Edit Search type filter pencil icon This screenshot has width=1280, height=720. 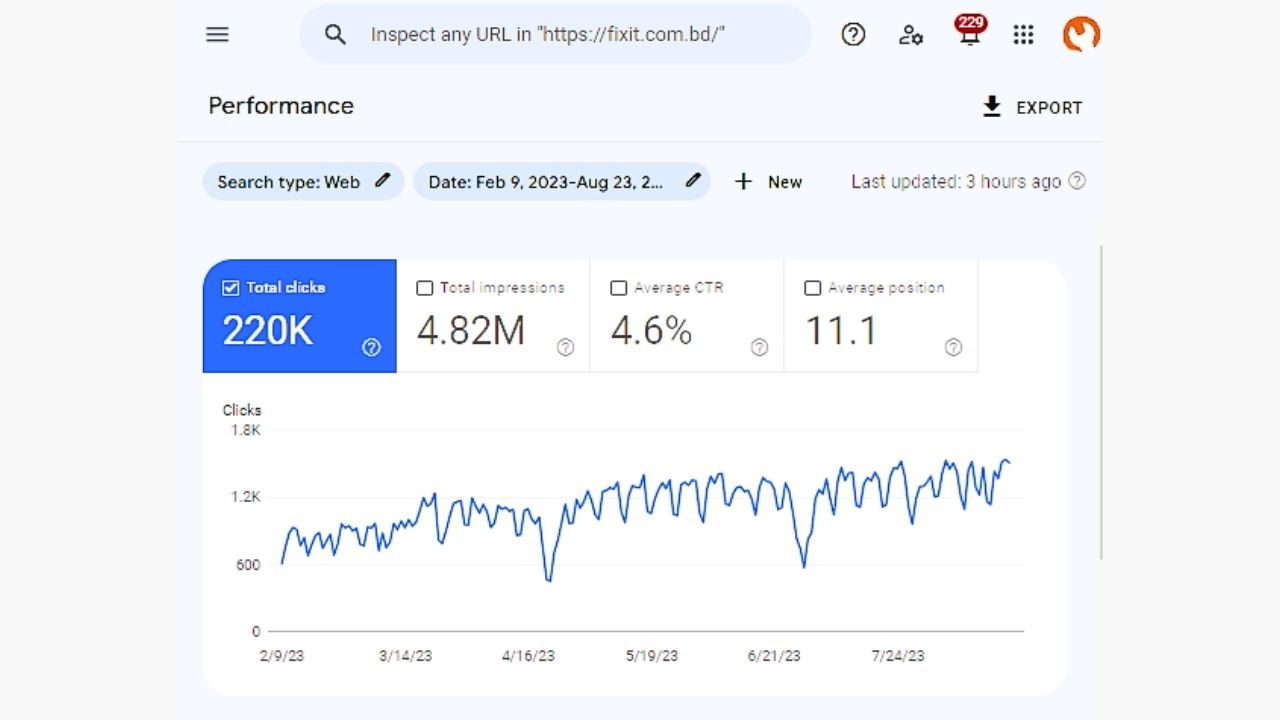pos(382,181)
